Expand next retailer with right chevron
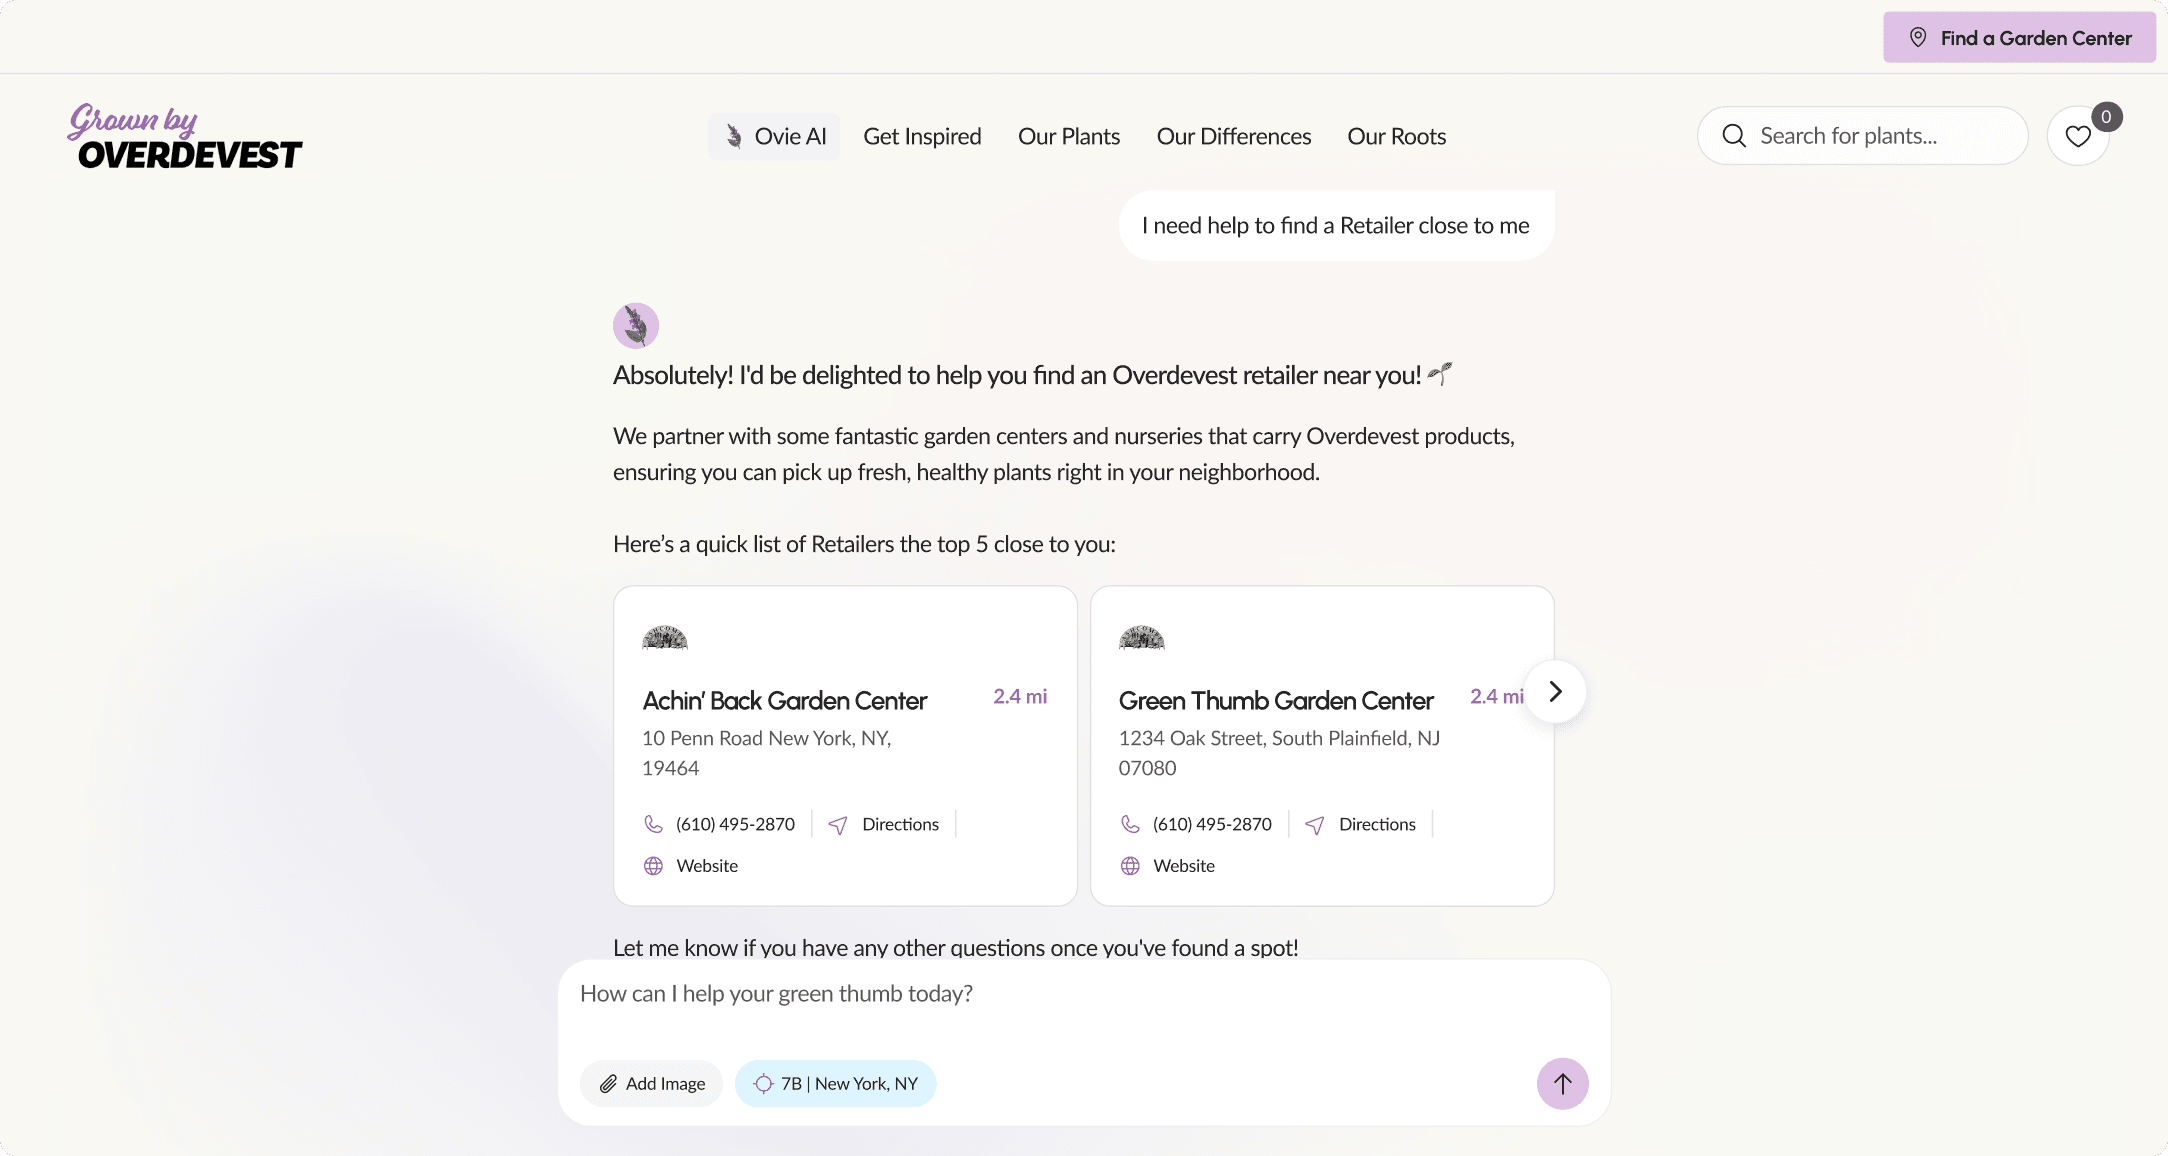This screenshot has height=1156, width=2168. coord(1554,691)
